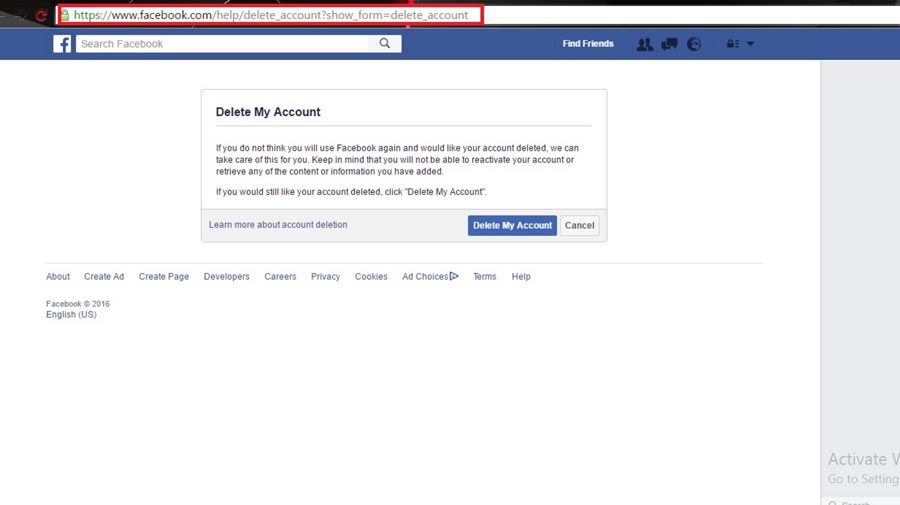Image resolution: width=900 pixels, height=505 pixels.
Task: Click the Facebook logo icon
Action: (62, 44)
